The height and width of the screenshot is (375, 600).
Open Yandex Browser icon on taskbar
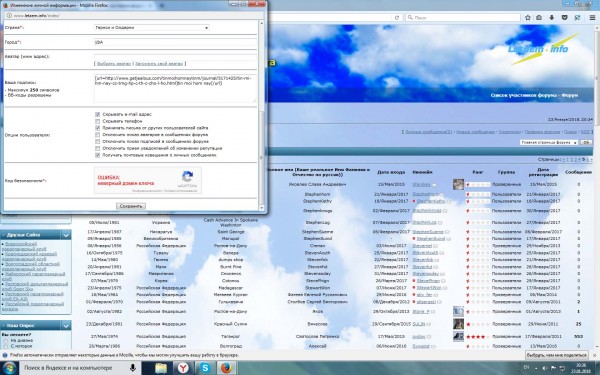[x=183, y=368]
